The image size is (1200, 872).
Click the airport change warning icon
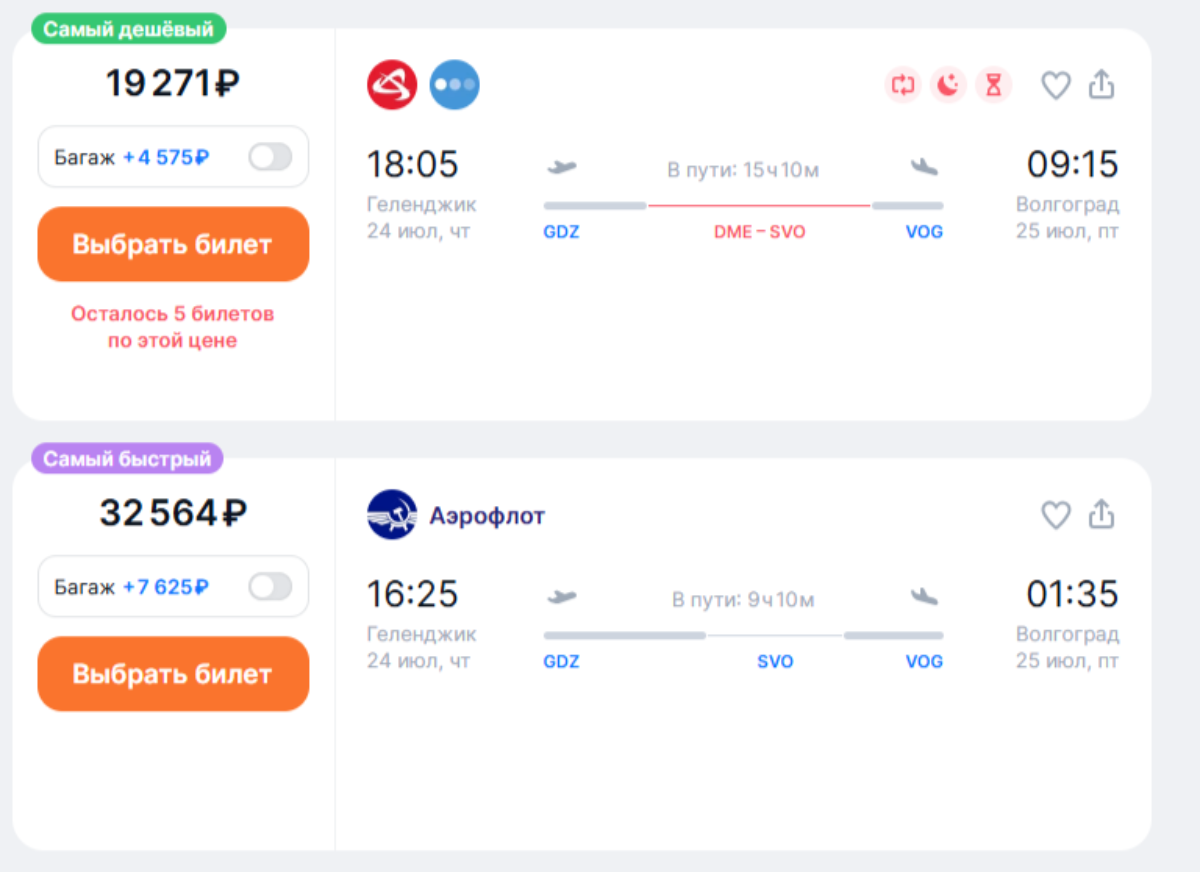point(902,85)
